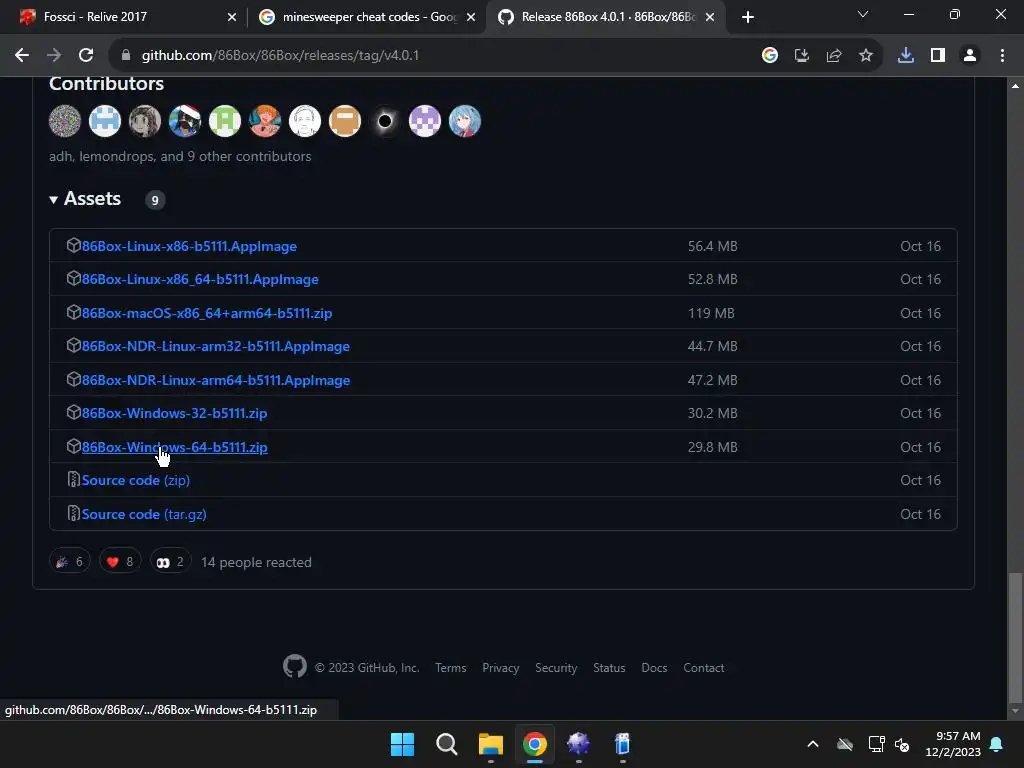The width and height of the screenshot is (1024, 768).
Task: Switch to minesweeper cheat codes tab
Action: (370, 17)
